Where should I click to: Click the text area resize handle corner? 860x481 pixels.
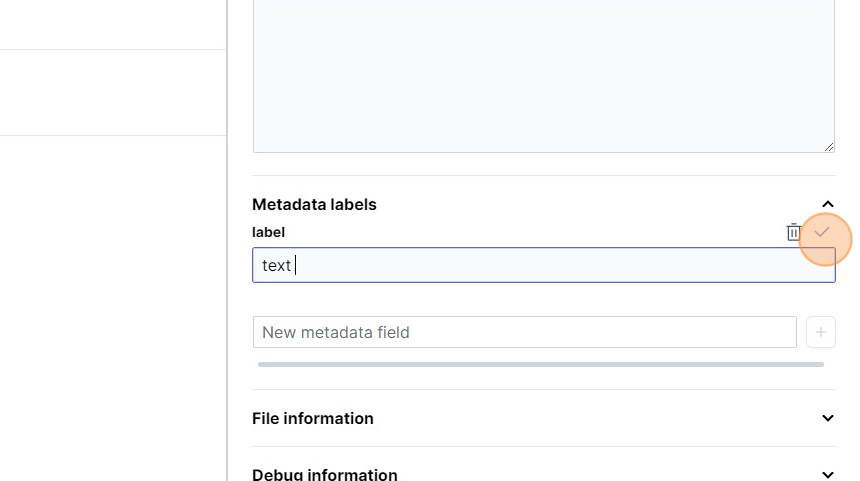tap(829, 147)
